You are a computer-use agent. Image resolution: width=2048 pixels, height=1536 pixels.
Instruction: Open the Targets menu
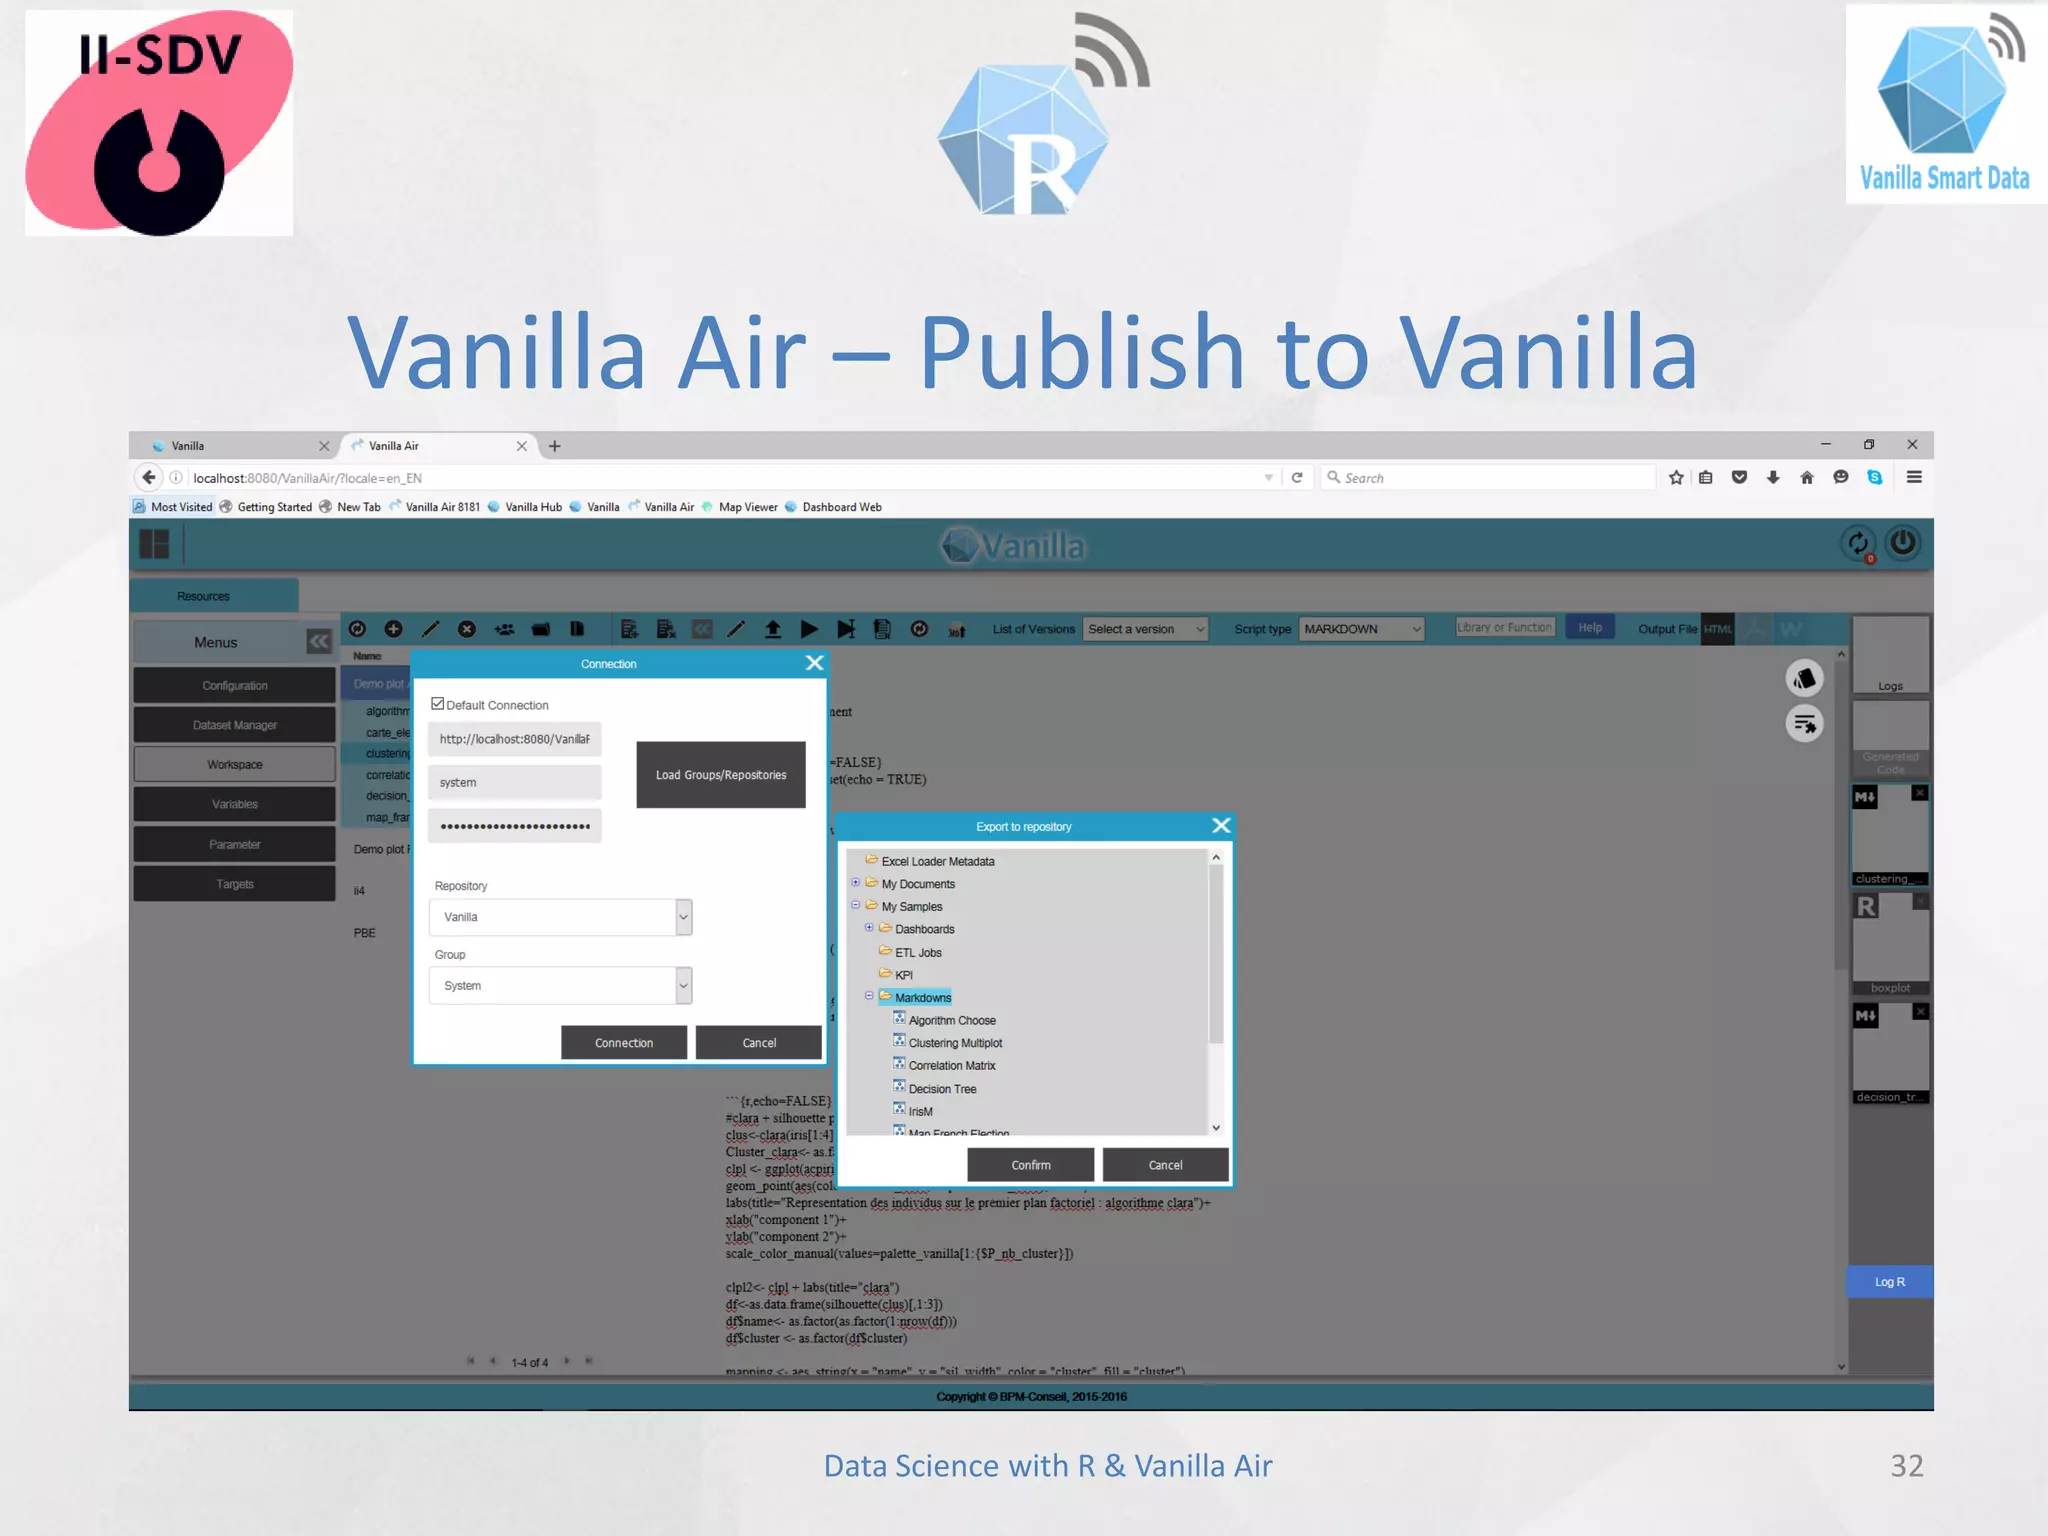tap(234, 884)
